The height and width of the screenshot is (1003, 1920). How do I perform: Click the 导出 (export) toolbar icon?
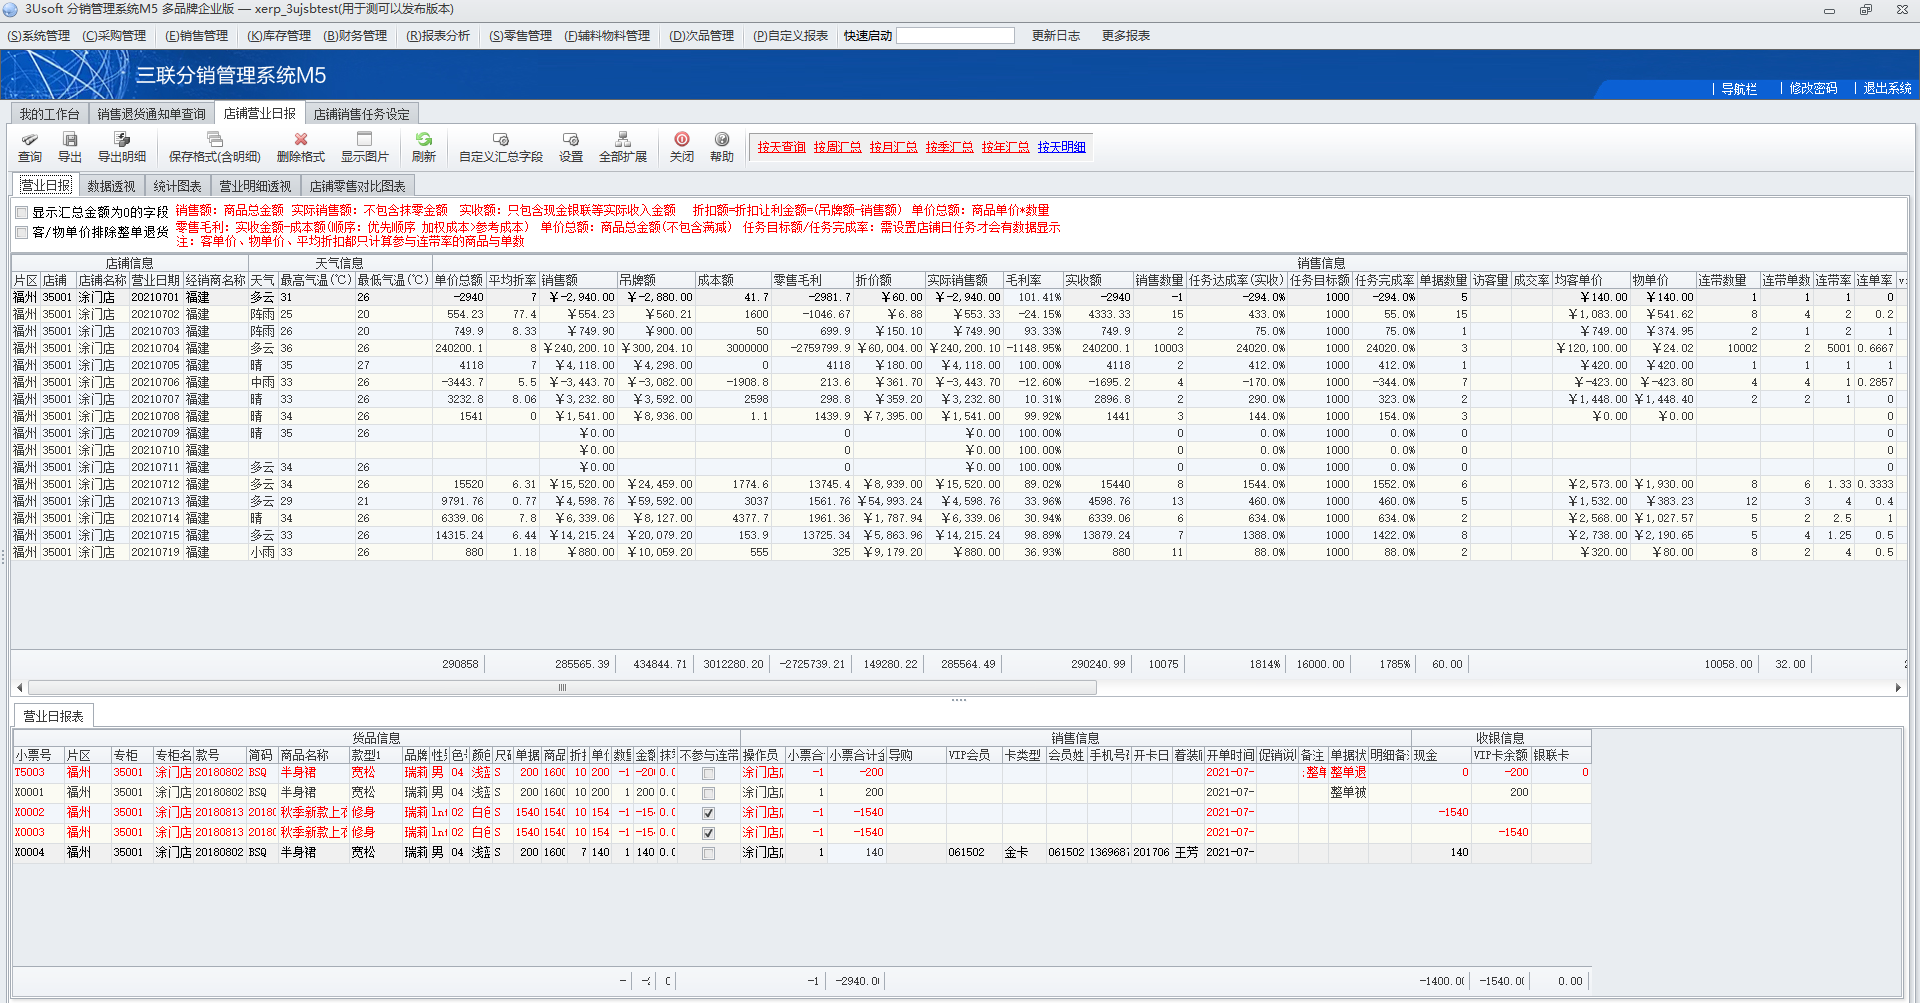(70, 147)
